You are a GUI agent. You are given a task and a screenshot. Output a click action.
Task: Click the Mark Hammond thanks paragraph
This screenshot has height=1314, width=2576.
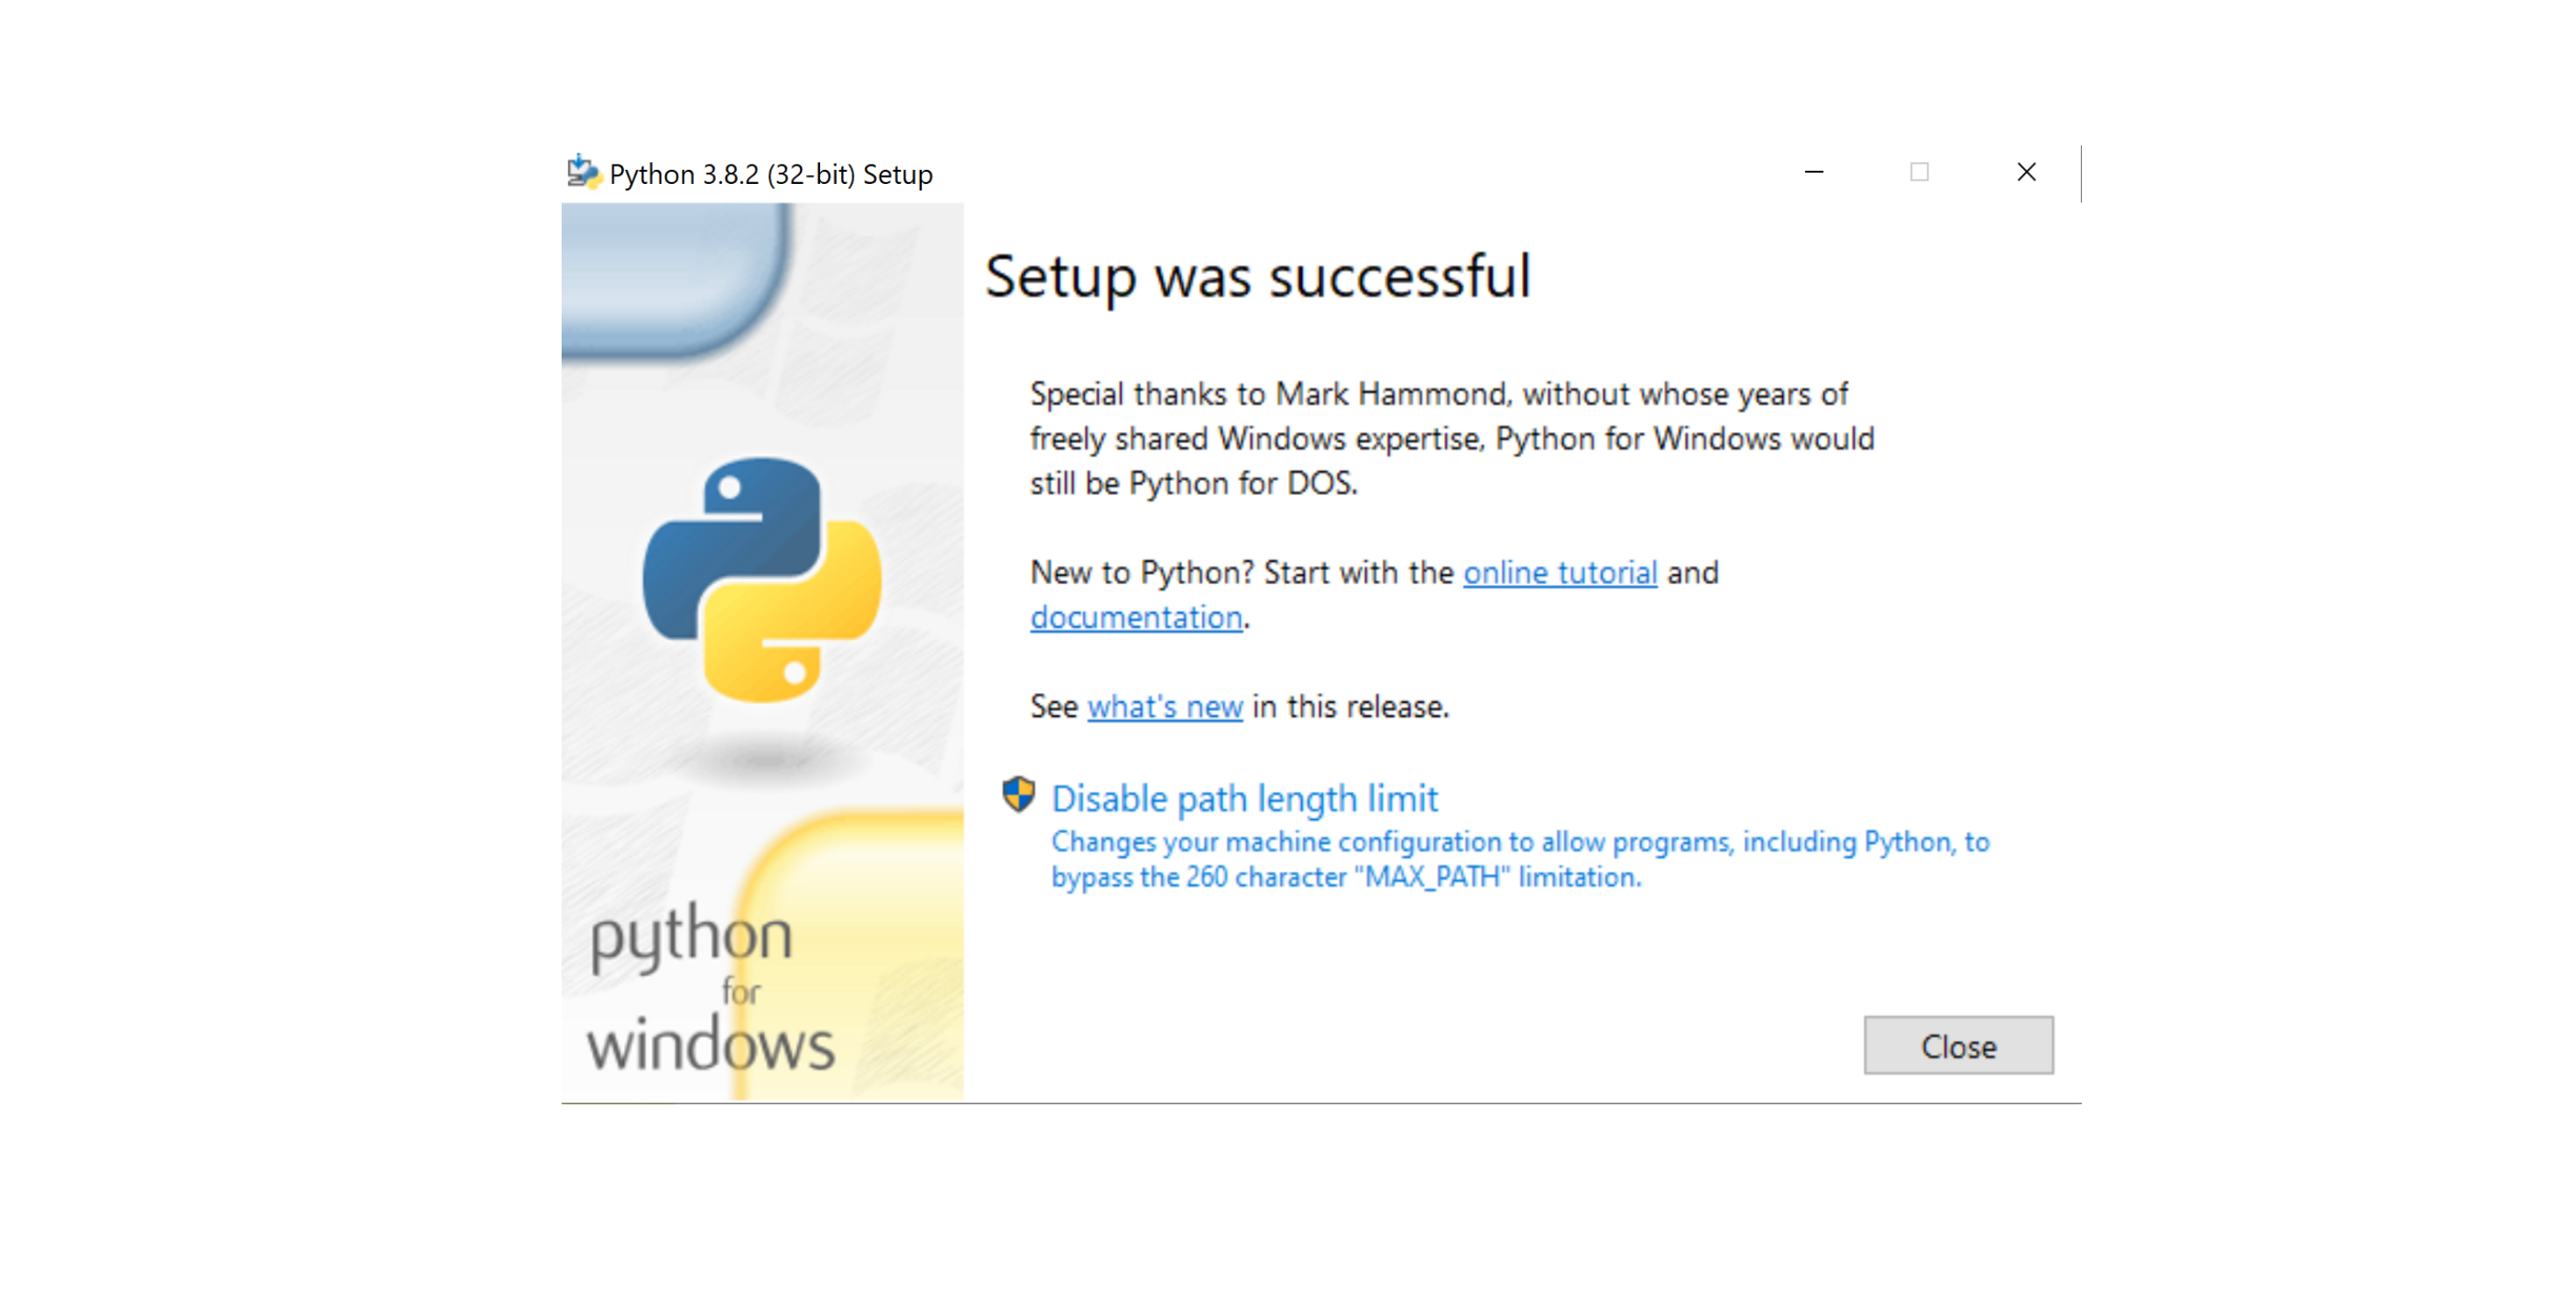1451,438
